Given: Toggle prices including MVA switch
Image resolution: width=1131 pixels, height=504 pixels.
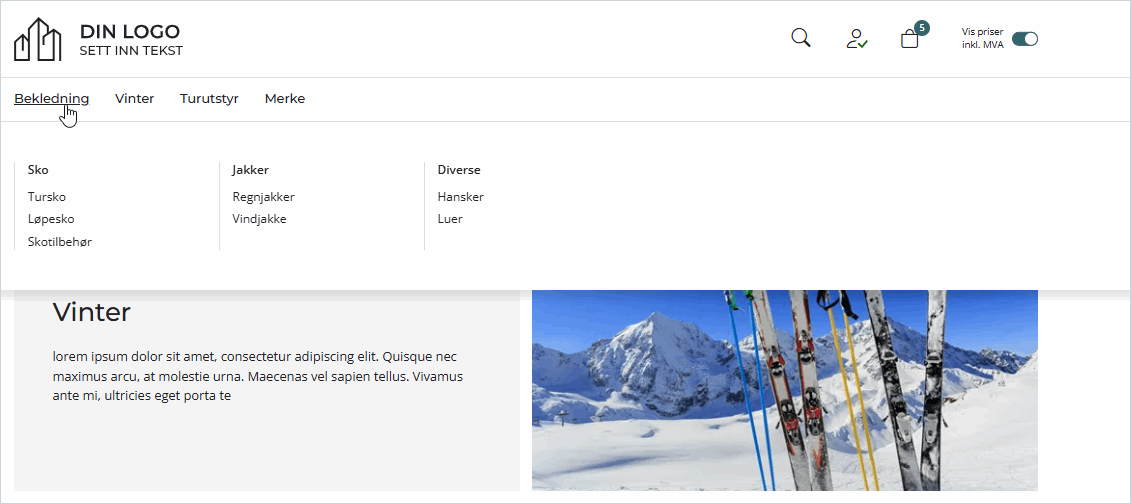Looking at the screenshot, I should [x=1025, y=39].
